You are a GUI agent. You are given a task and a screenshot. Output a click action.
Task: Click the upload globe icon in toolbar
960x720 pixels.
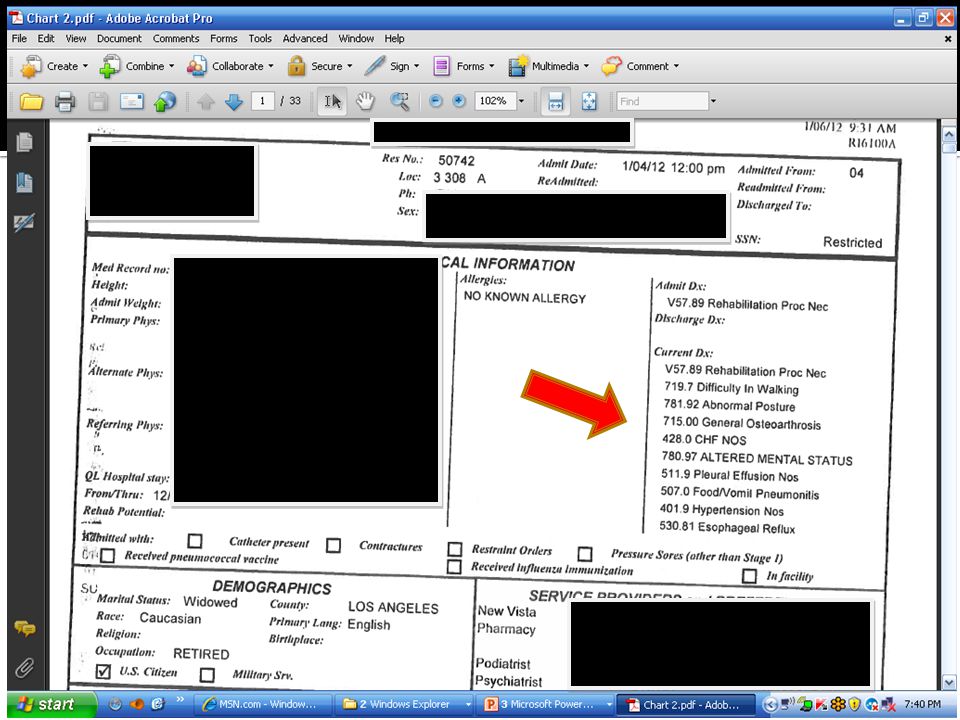165,101
